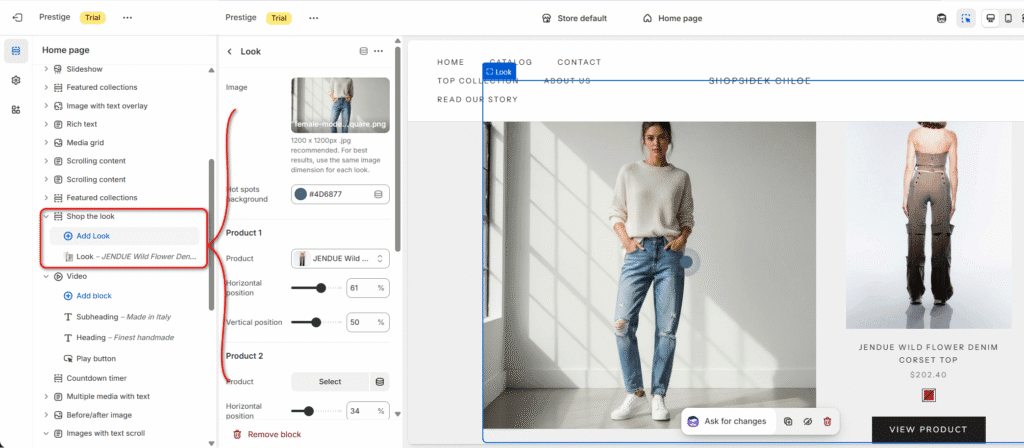Click the exit editor icon
The height and width of the screenshot is (448, 1024).
click(x=17, y=18)
